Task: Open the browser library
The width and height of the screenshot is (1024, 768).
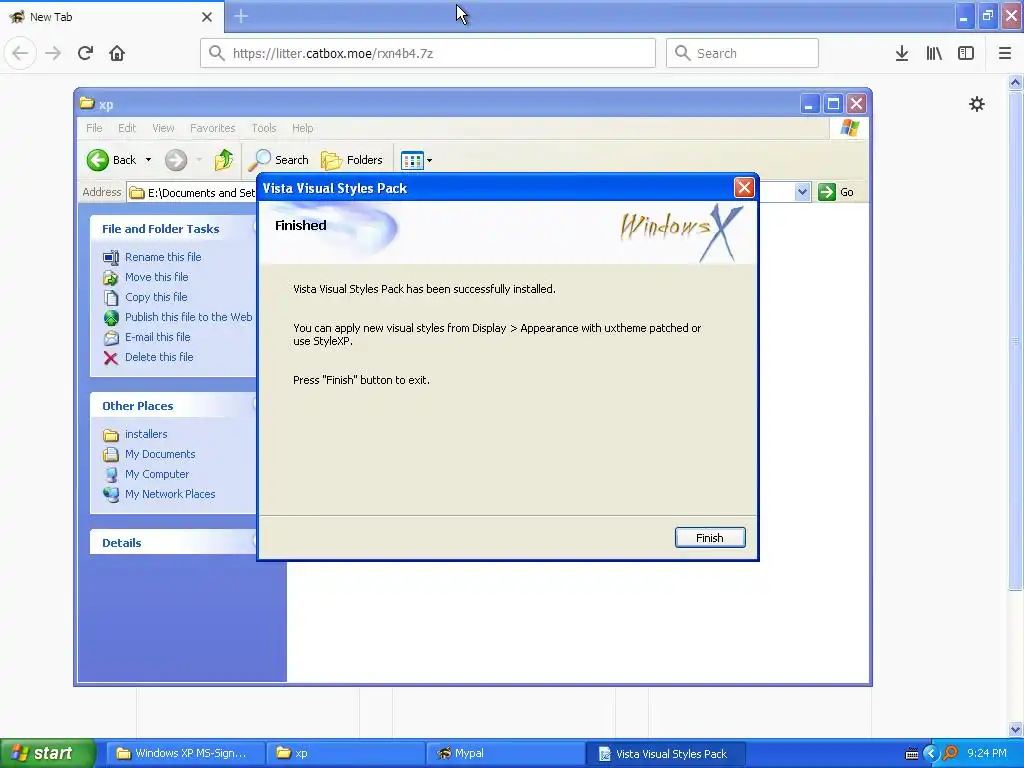Action: (x=934, y=53)
